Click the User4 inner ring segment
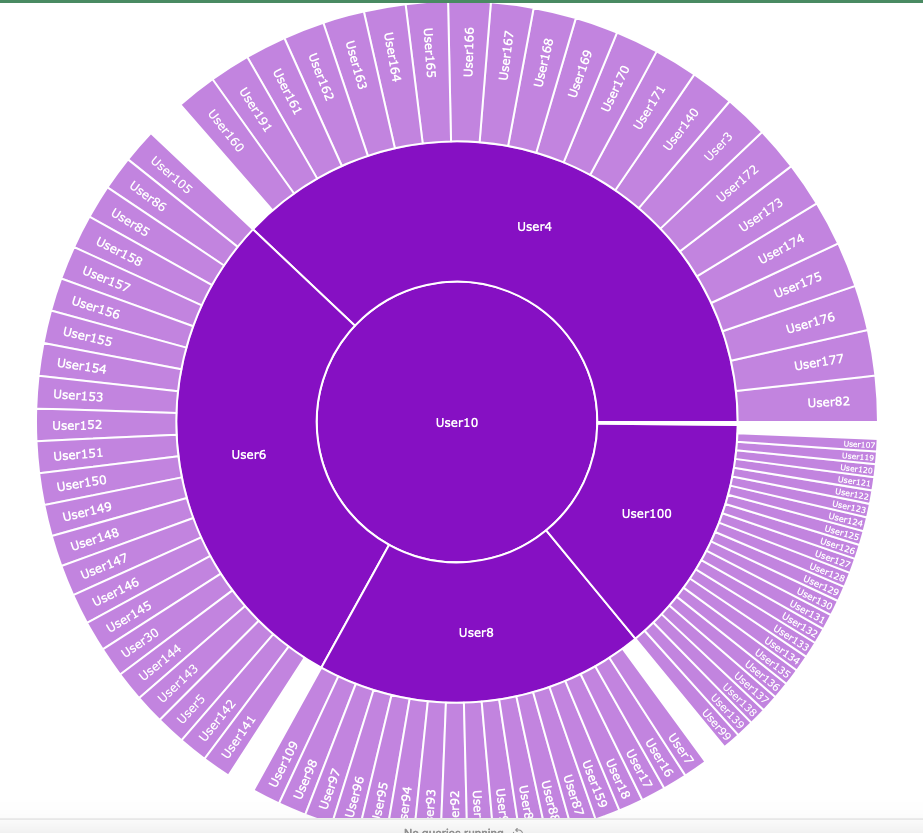The image size is (923, 833). pyautogui.click(x=535, y=227)
